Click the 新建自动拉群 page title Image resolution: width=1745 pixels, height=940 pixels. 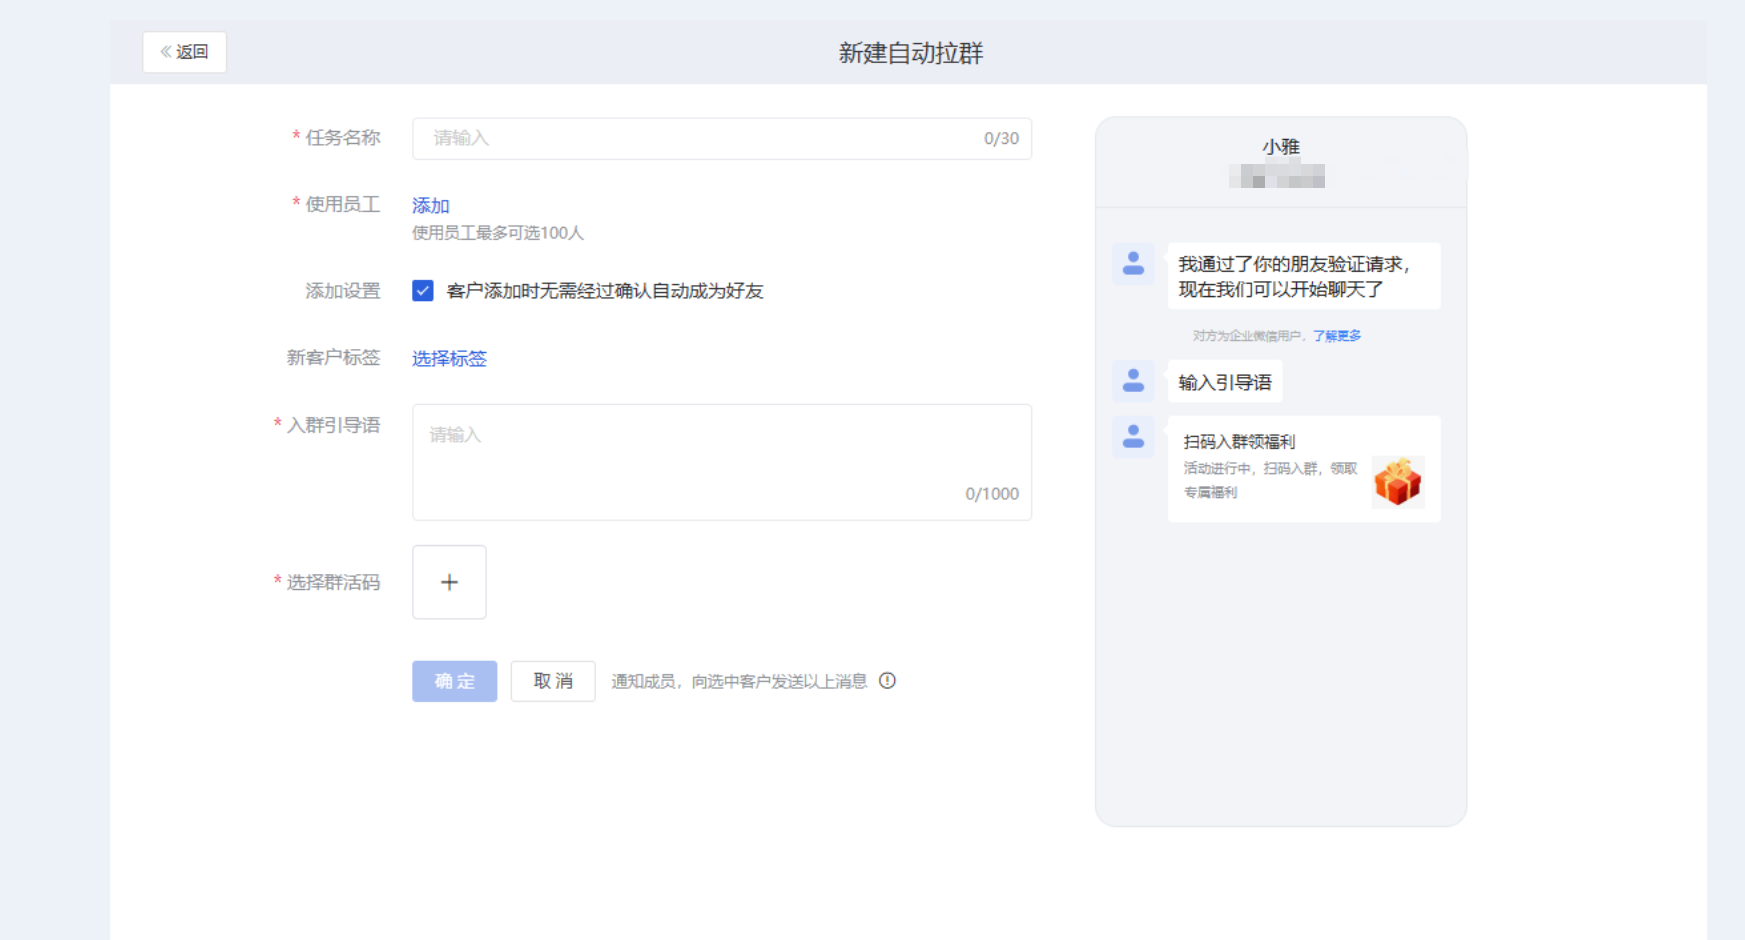click(x=911, y=53)
